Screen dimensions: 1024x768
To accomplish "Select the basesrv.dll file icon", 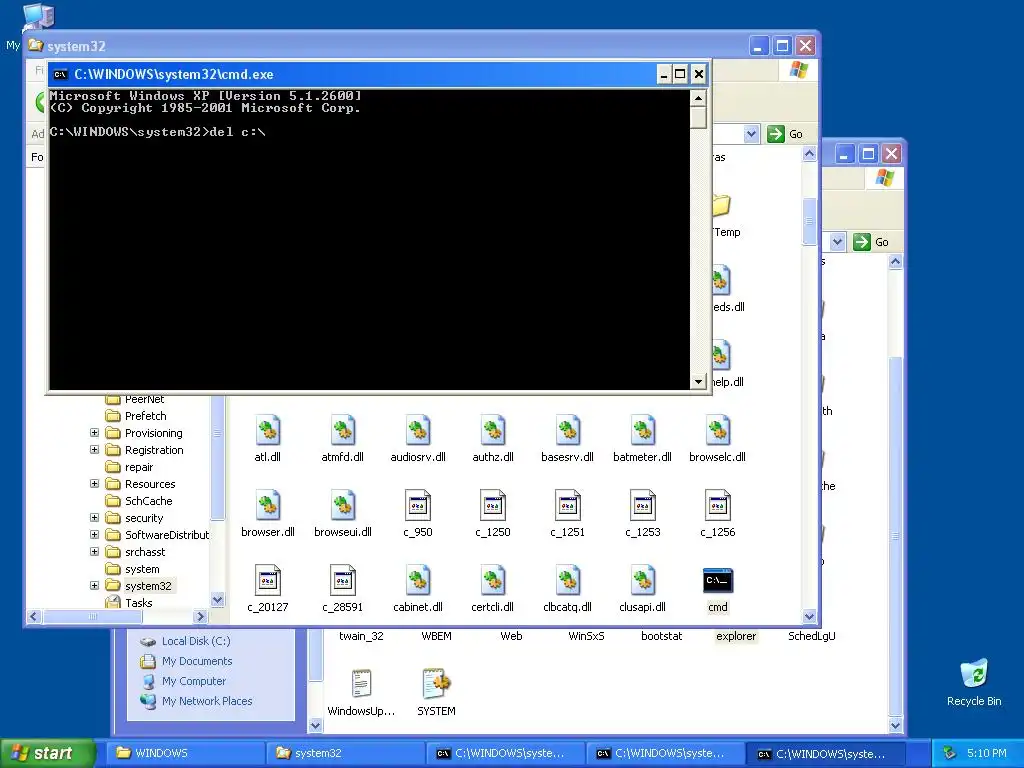I will (x=568, y=430).
